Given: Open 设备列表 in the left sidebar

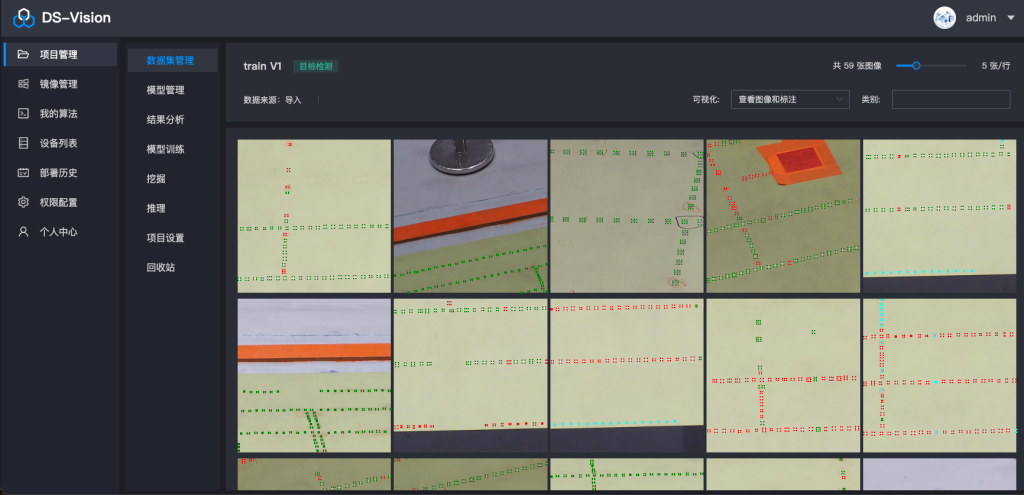Looking at the screenshot, I should (x=60, y=143).
